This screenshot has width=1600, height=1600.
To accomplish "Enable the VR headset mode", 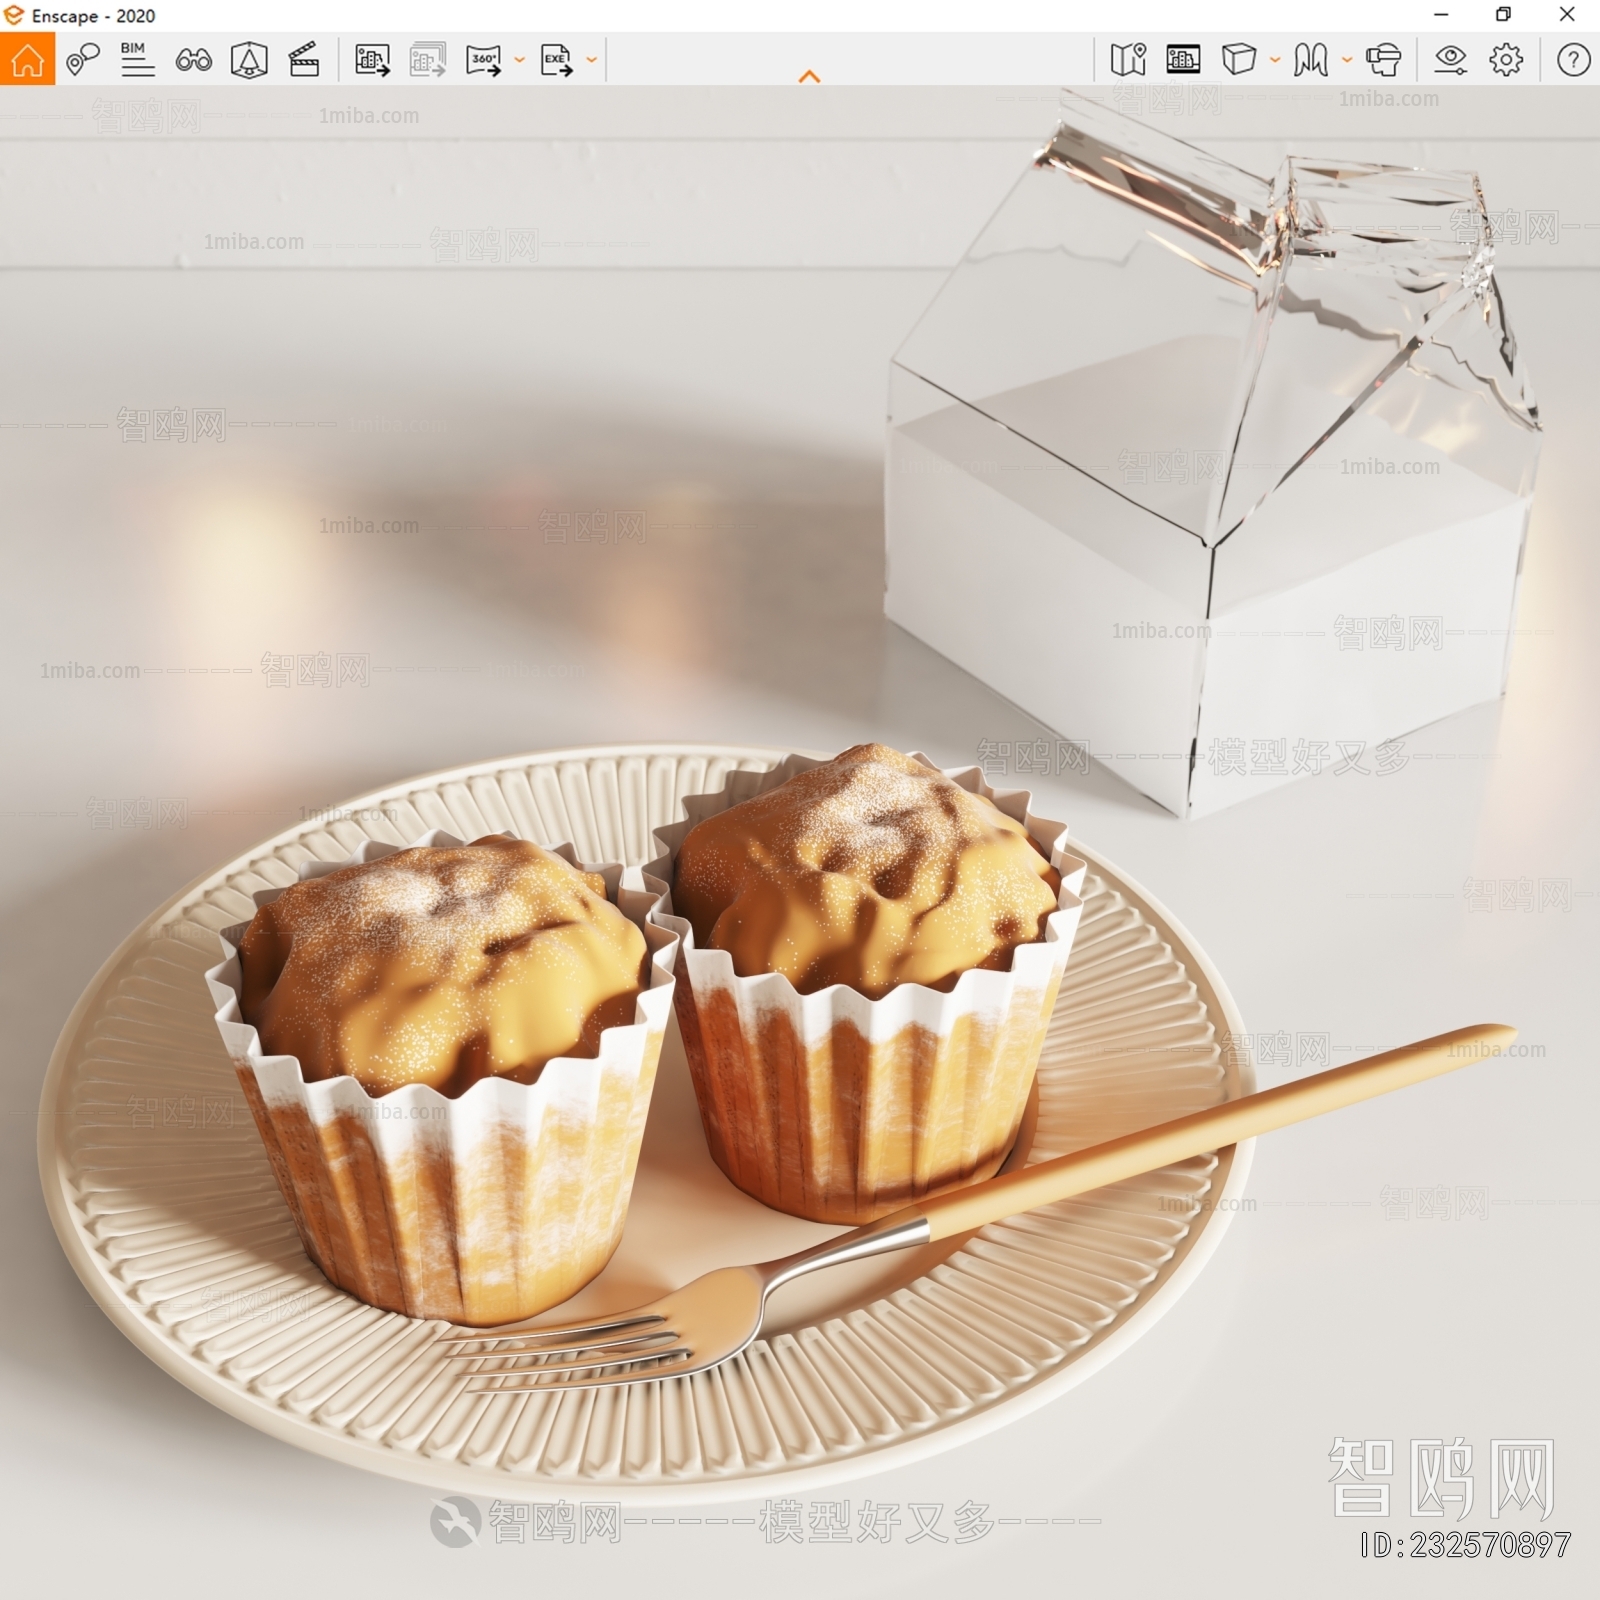I will [1383, 60].
